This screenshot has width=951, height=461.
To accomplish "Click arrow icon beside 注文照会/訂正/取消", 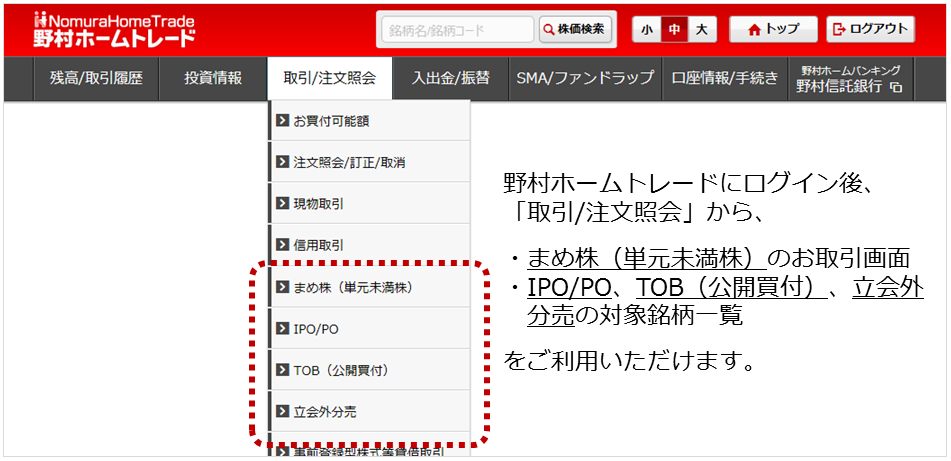I will pos(282,162).
